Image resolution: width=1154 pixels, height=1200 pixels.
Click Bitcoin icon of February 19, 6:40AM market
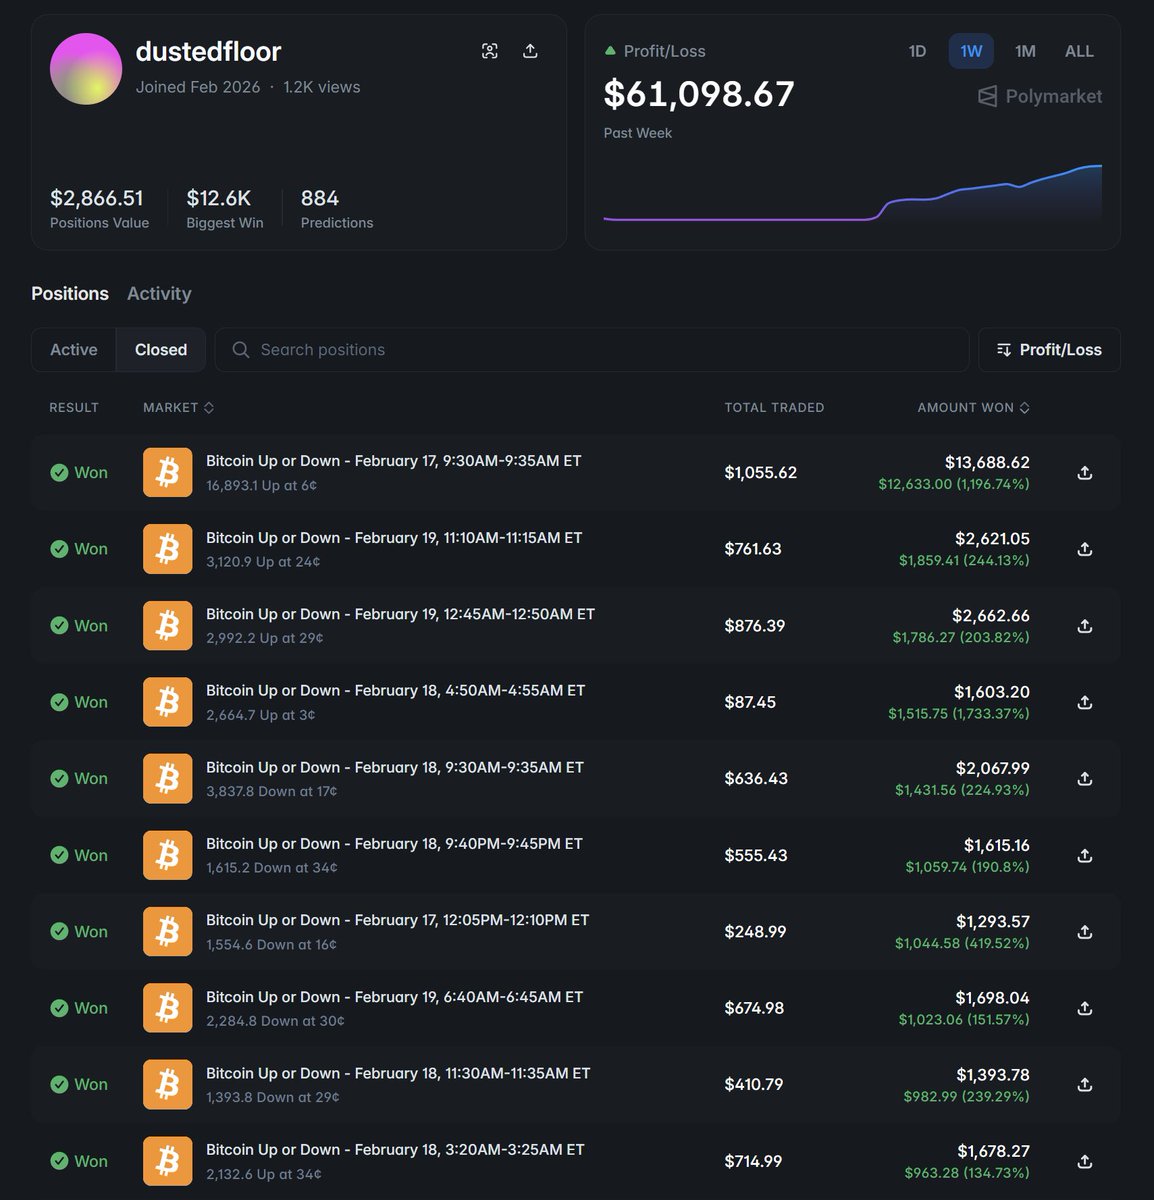pyautogui.click(x=167, y=1008)
